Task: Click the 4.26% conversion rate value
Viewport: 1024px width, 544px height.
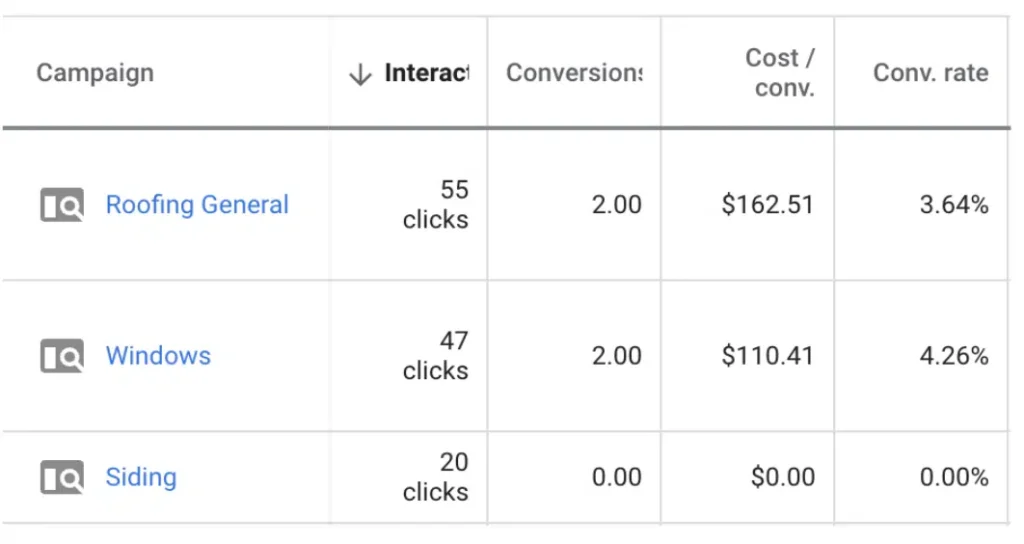Action: (x=953, y=356)
